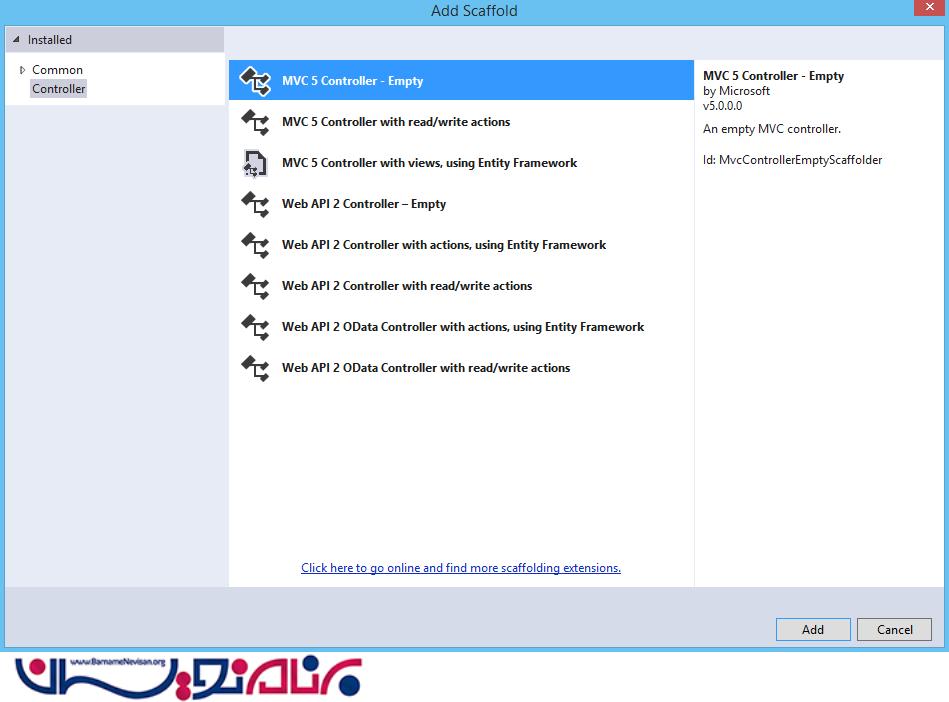Click the MVC 5 Controller - Empty icon
The height and width of the screenshot is (702, 949).
click(x=255, y=81)
